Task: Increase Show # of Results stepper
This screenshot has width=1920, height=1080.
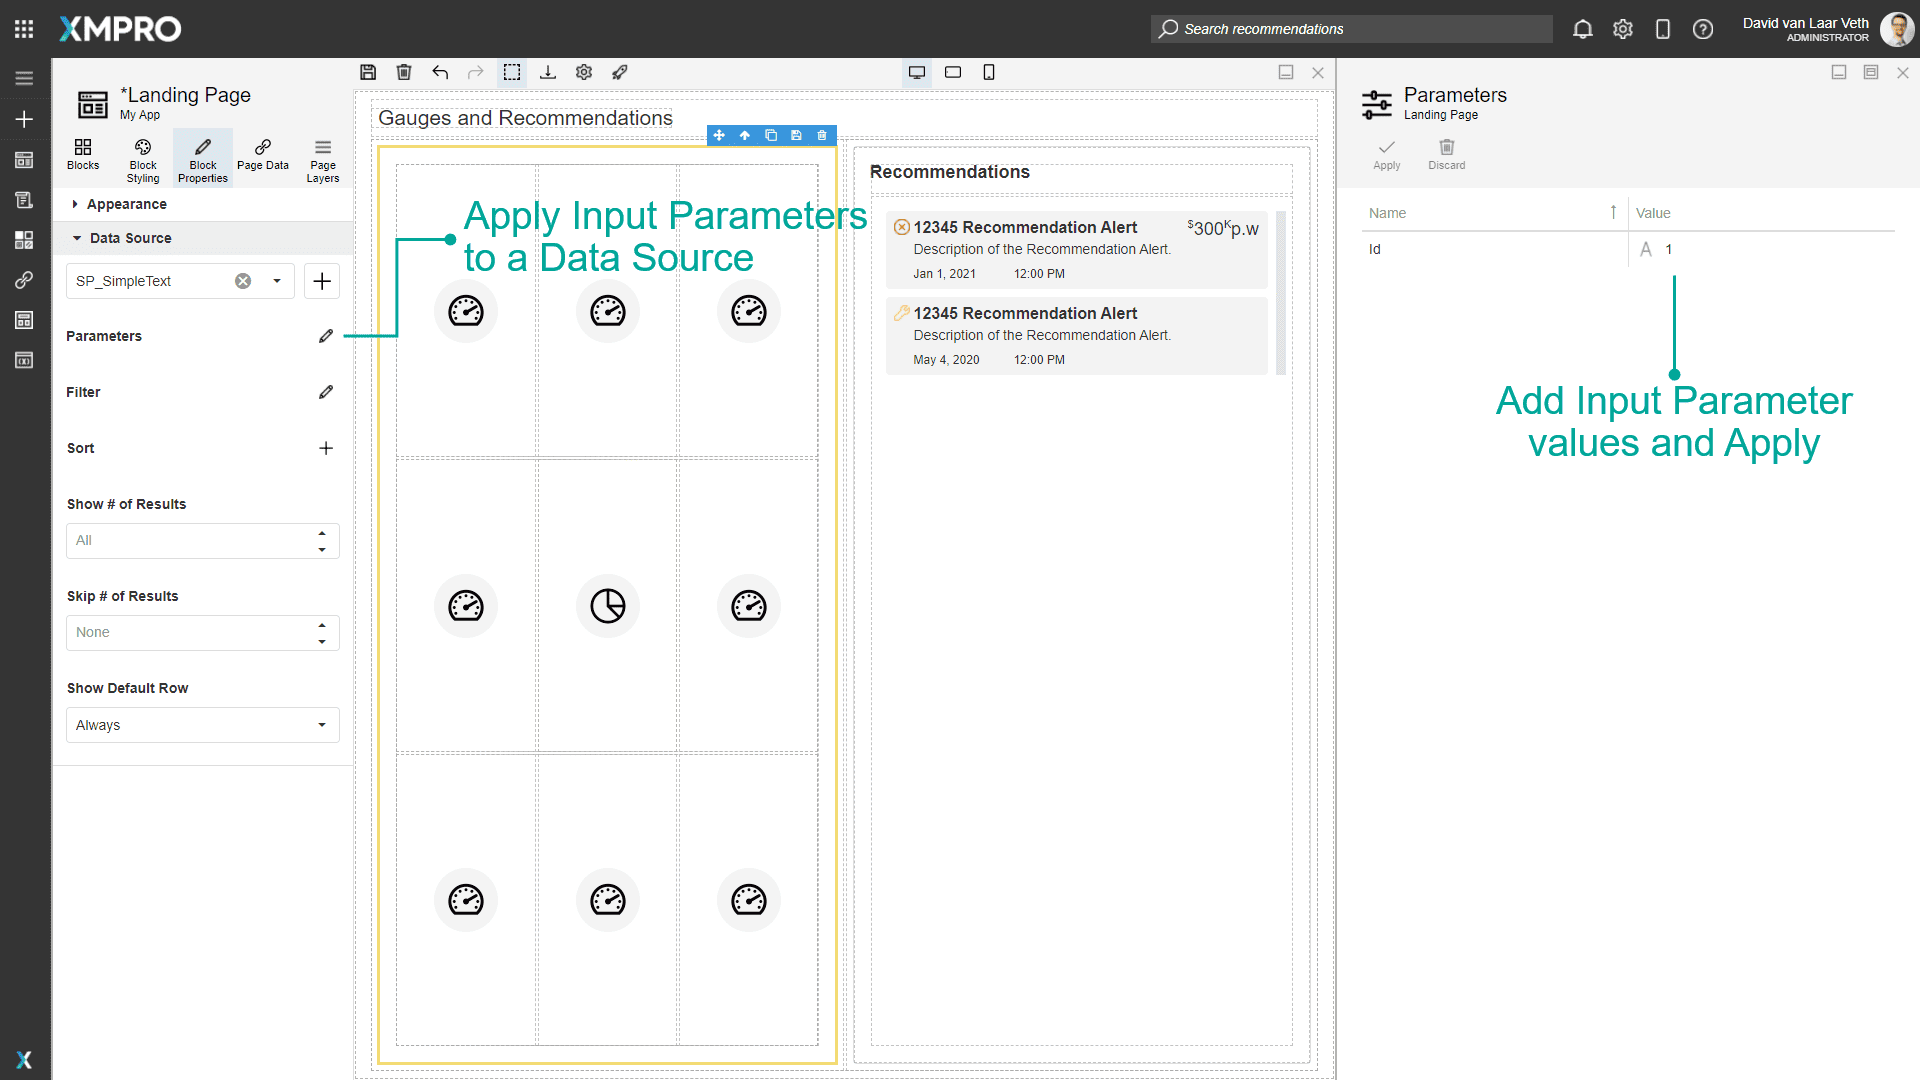Action: (x=322, y=533)
